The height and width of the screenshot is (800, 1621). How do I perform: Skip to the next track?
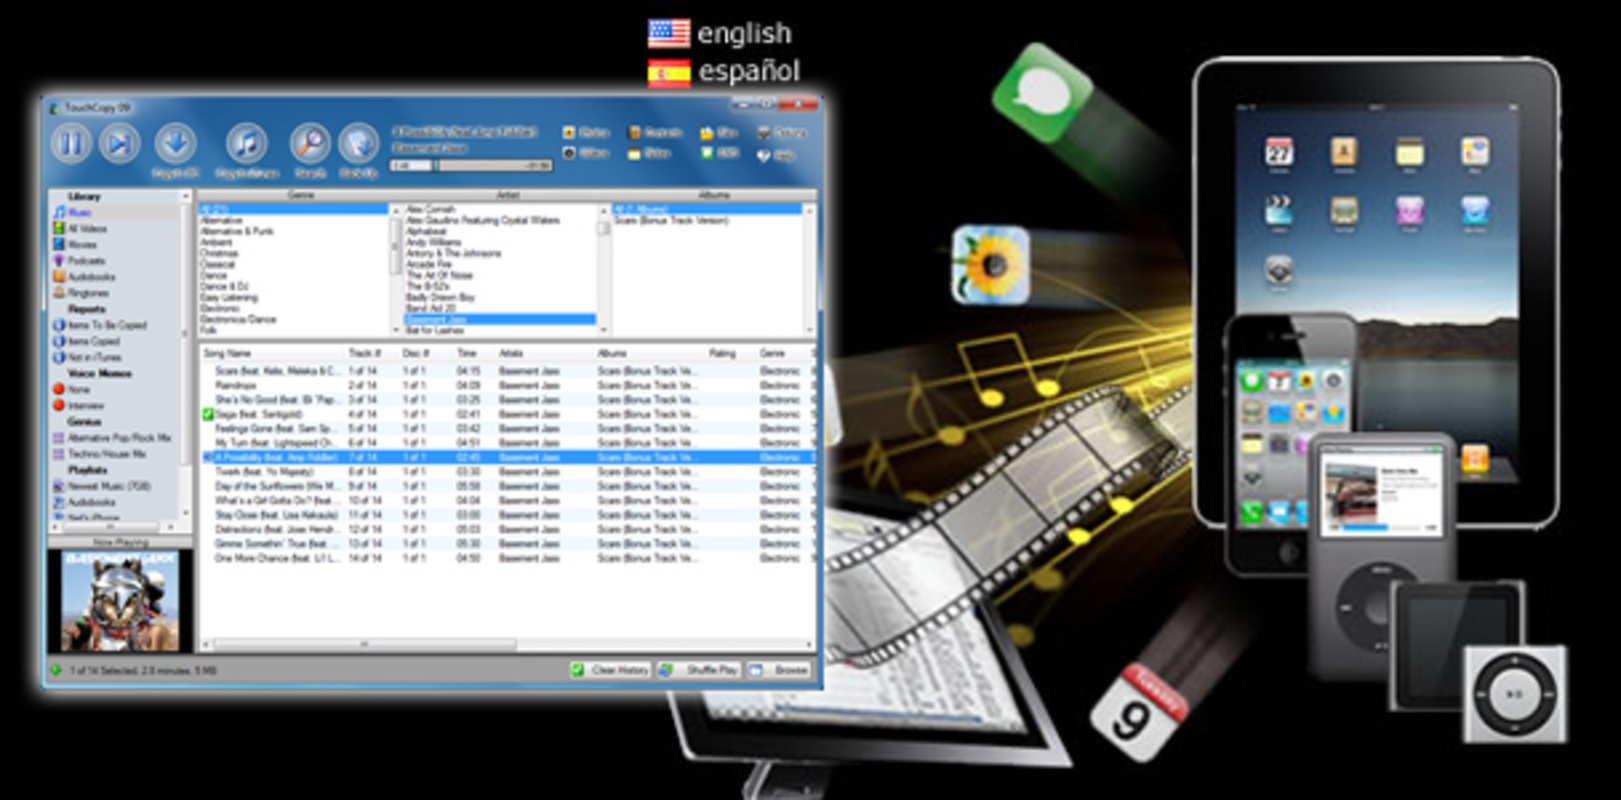click(119, 144)
